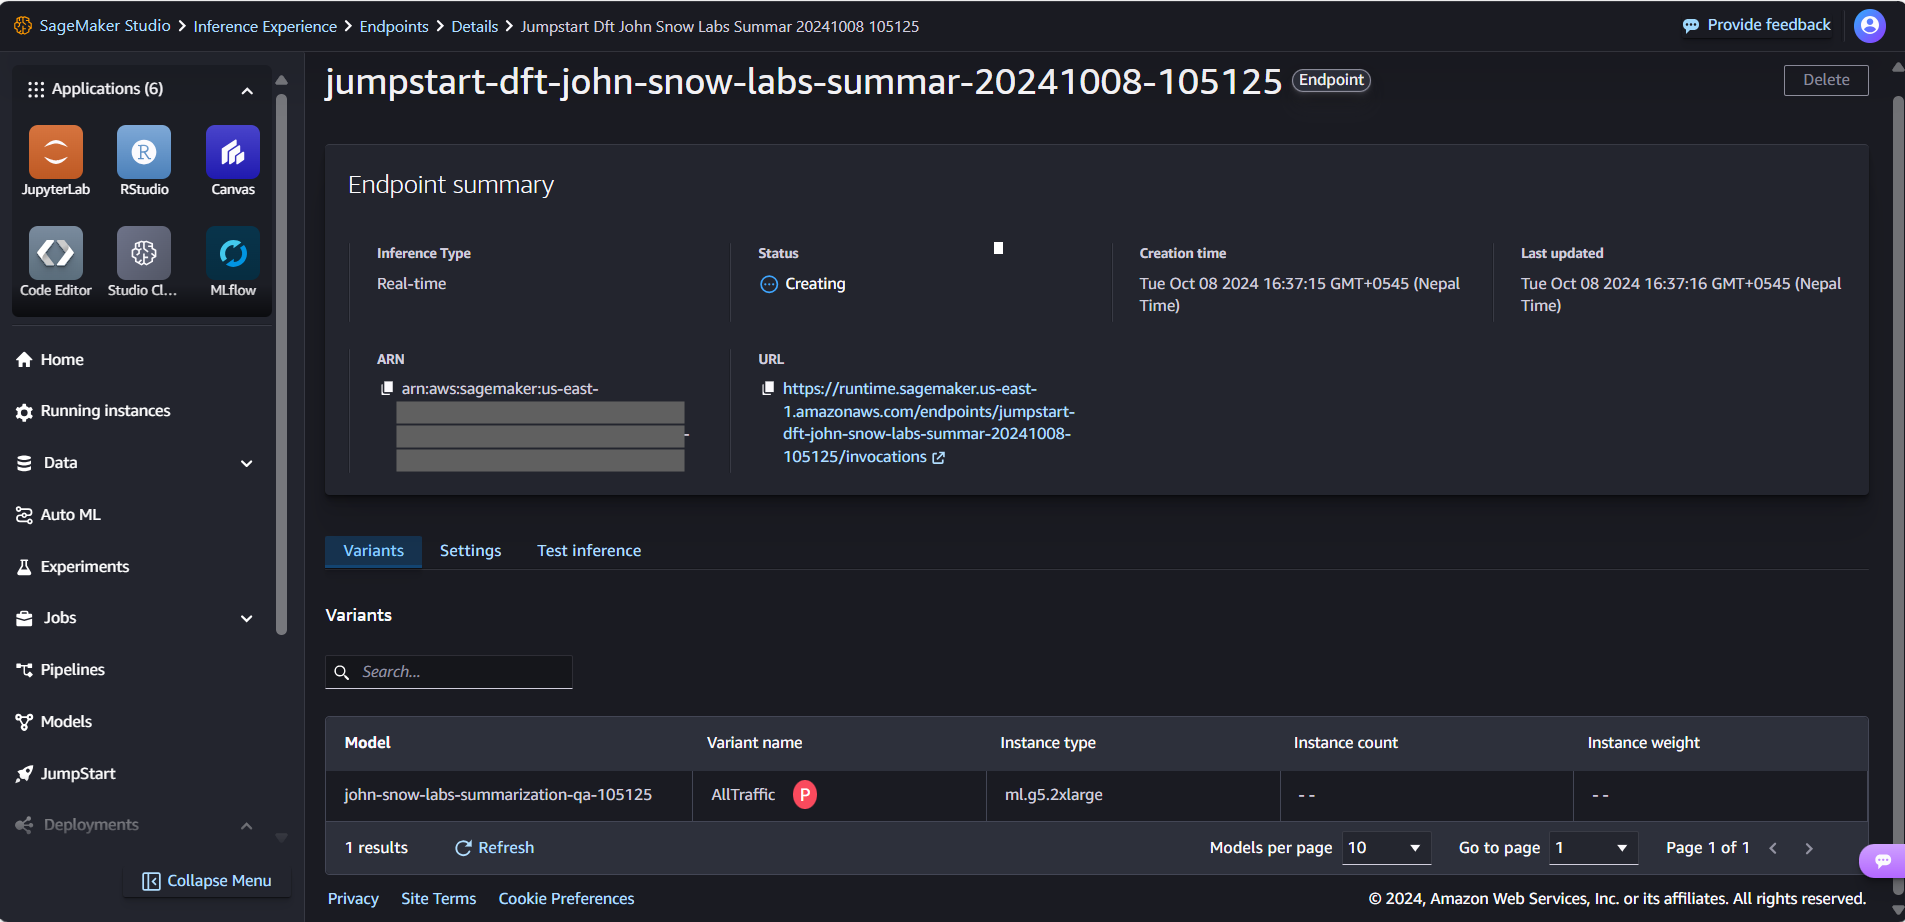The height and width of the screenshot is (922, 1905).
Task: Click Provide feedback link
Action: [x=1757, y=25]
